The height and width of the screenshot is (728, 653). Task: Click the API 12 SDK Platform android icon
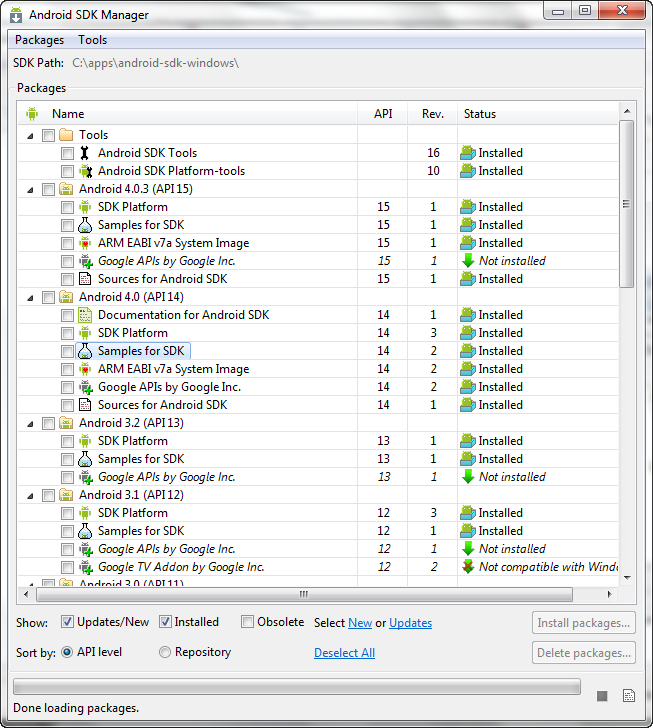(85, 513)
